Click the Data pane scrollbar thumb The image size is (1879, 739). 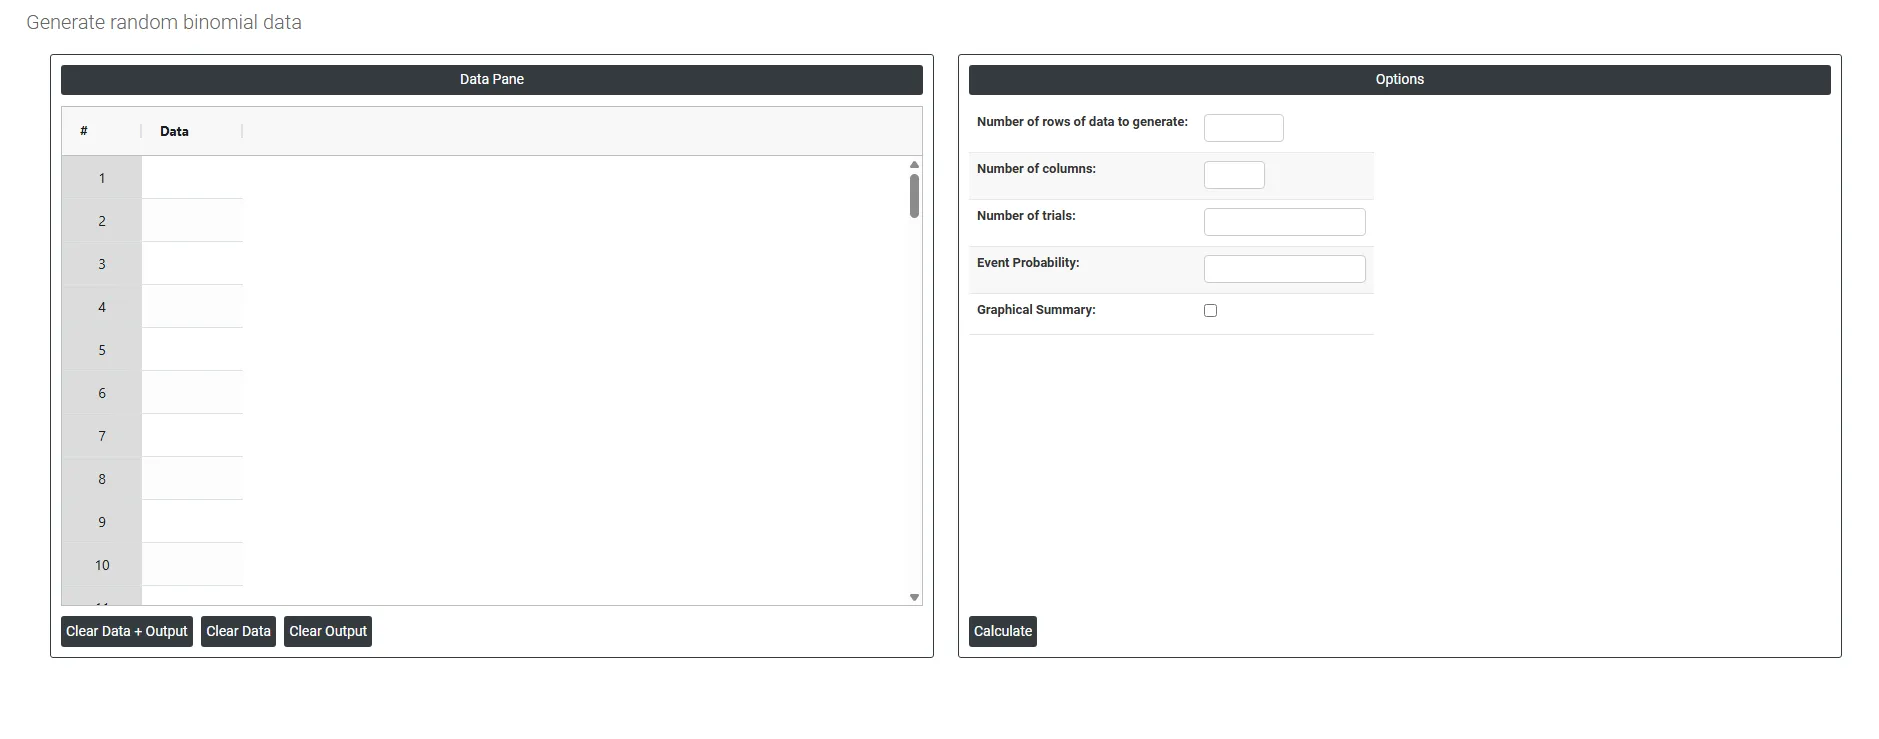coord(914,196)
